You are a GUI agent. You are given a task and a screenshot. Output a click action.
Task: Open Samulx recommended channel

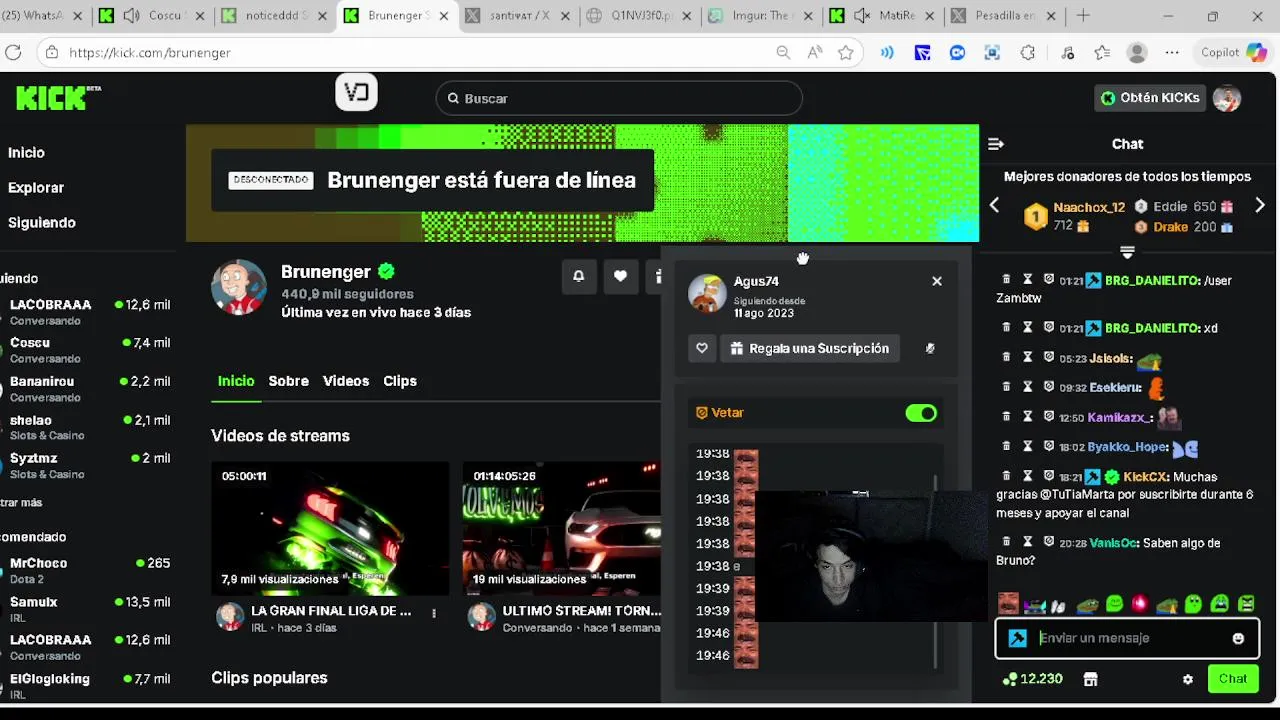(88, 609)
